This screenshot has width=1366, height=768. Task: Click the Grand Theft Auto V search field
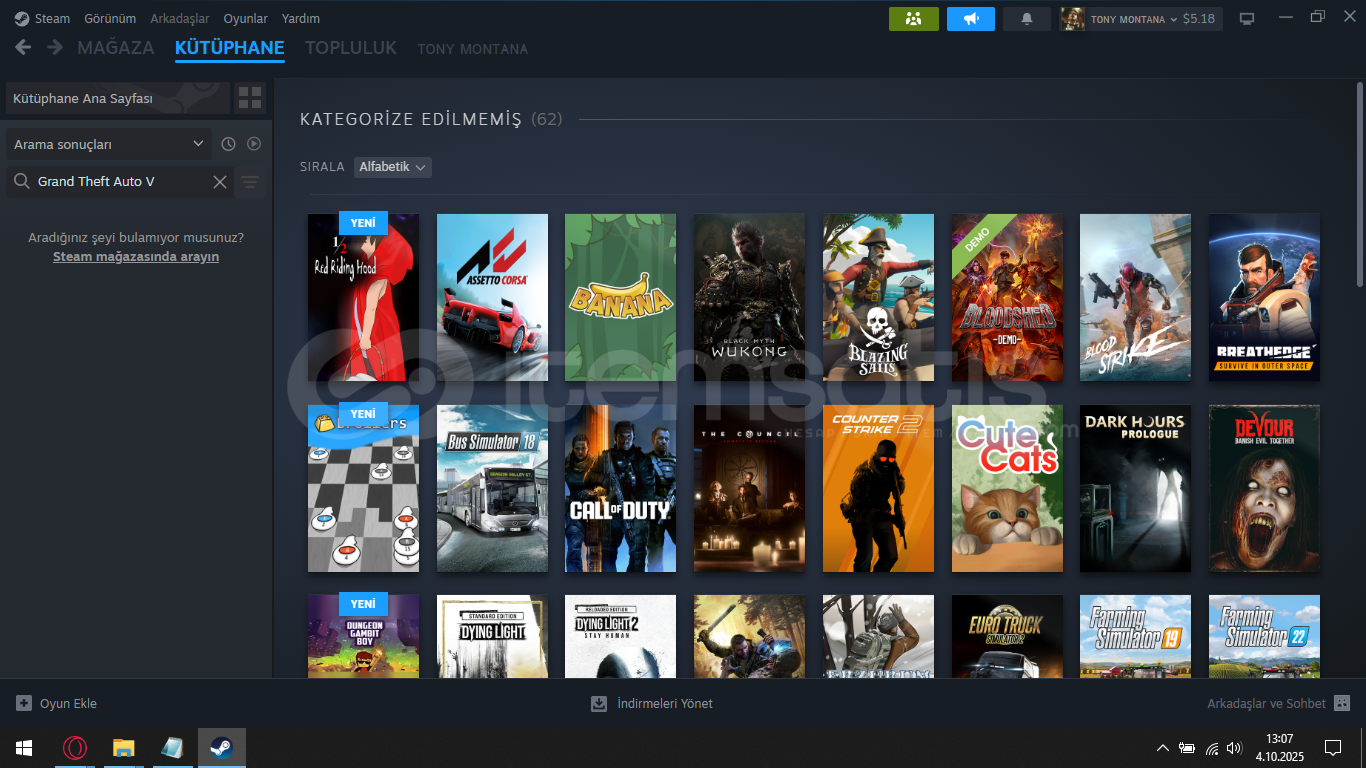tap(120, 182)
